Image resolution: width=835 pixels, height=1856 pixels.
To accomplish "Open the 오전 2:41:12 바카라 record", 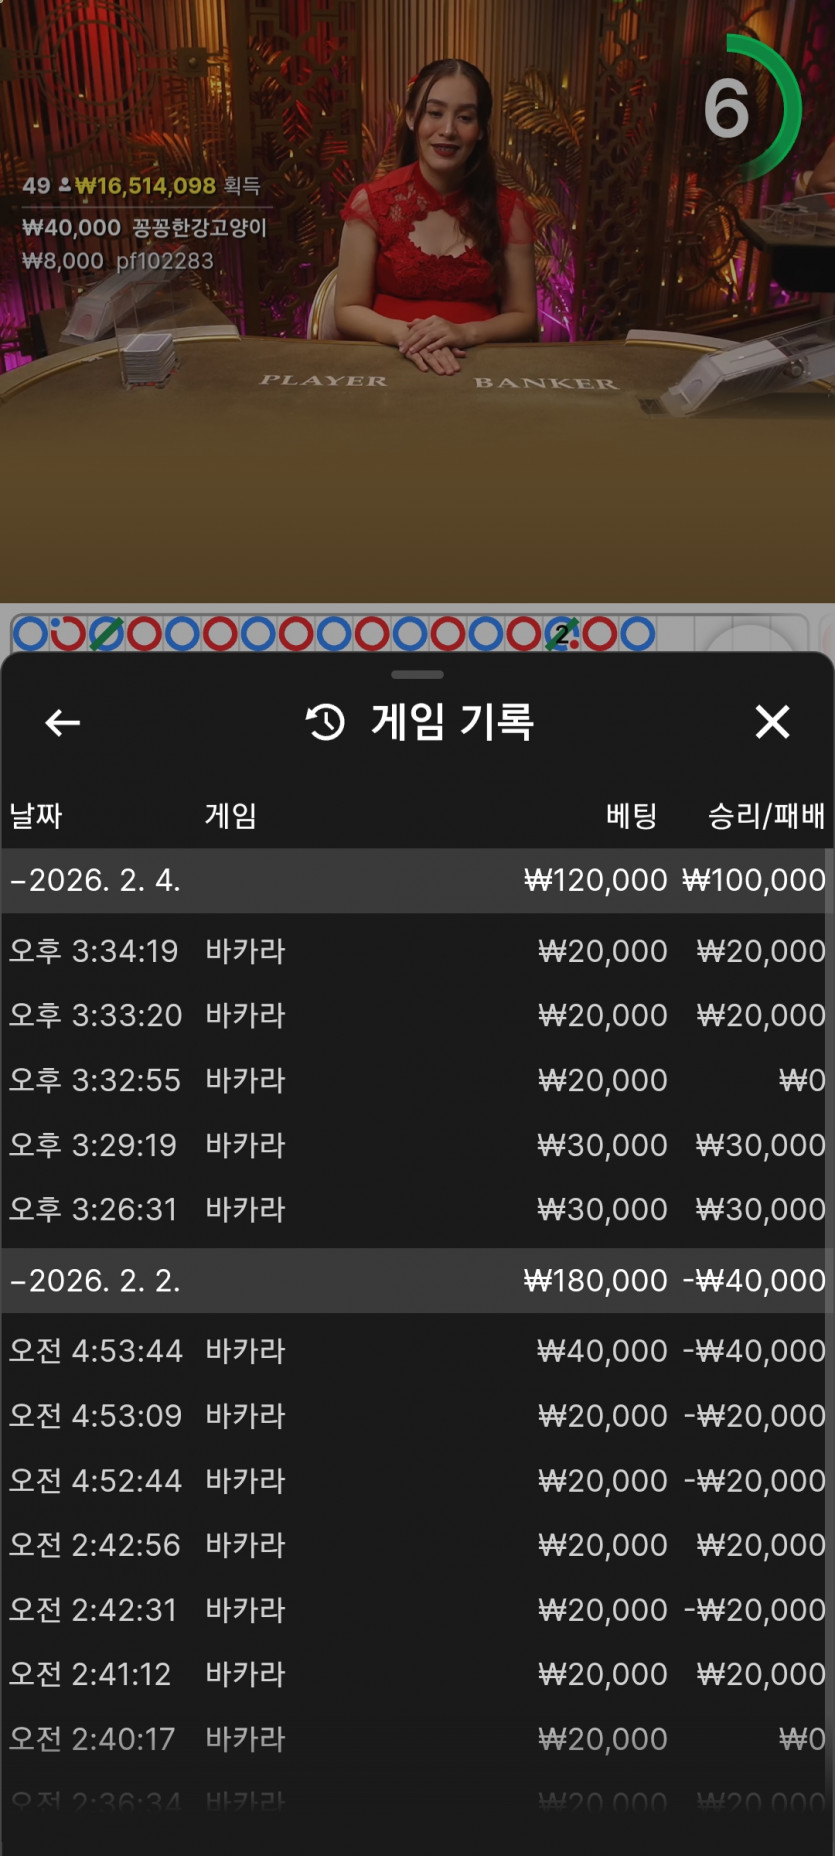I will pyautogui.click(x=416, y=1674).
